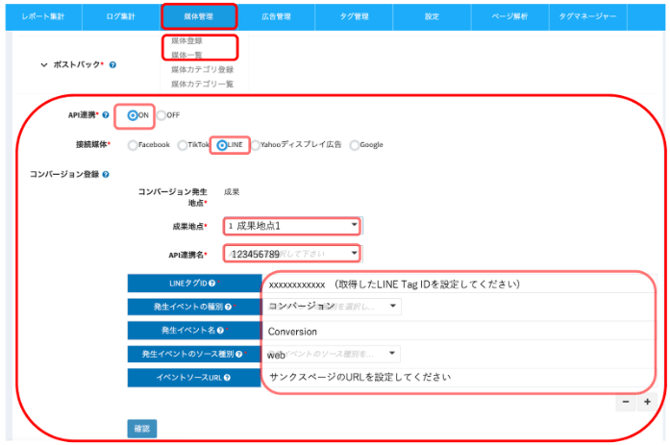Expand the 発生イベントの種別 dropdown
This screenshot has height=445, width=670.
pos(335,306)
